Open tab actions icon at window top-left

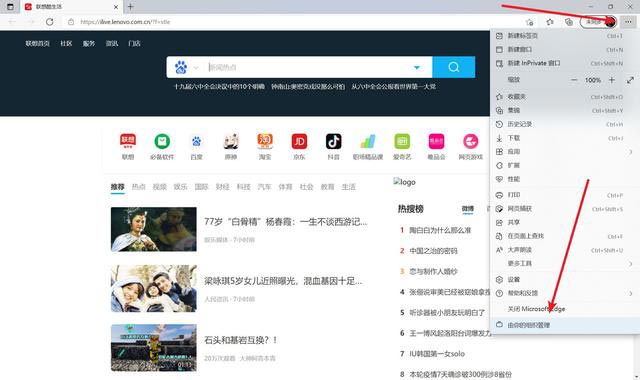tap(10, 7)
